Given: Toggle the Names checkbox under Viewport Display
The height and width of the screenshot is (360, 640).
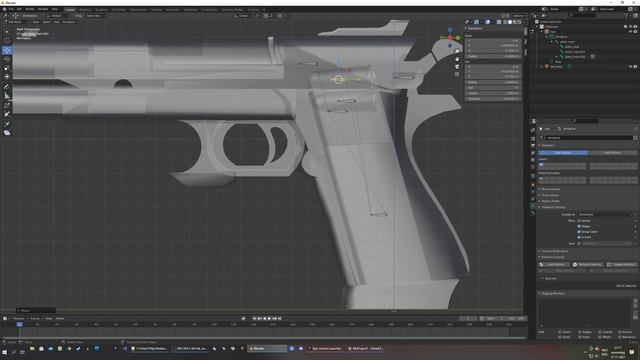Looking at the screenshot, I should point(579,221).
